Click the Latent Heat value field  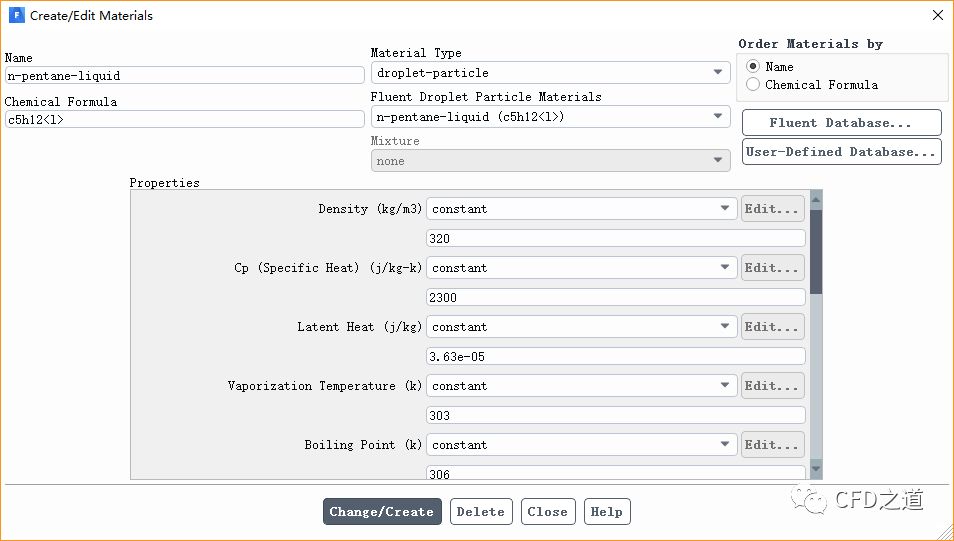pos(615,357)
